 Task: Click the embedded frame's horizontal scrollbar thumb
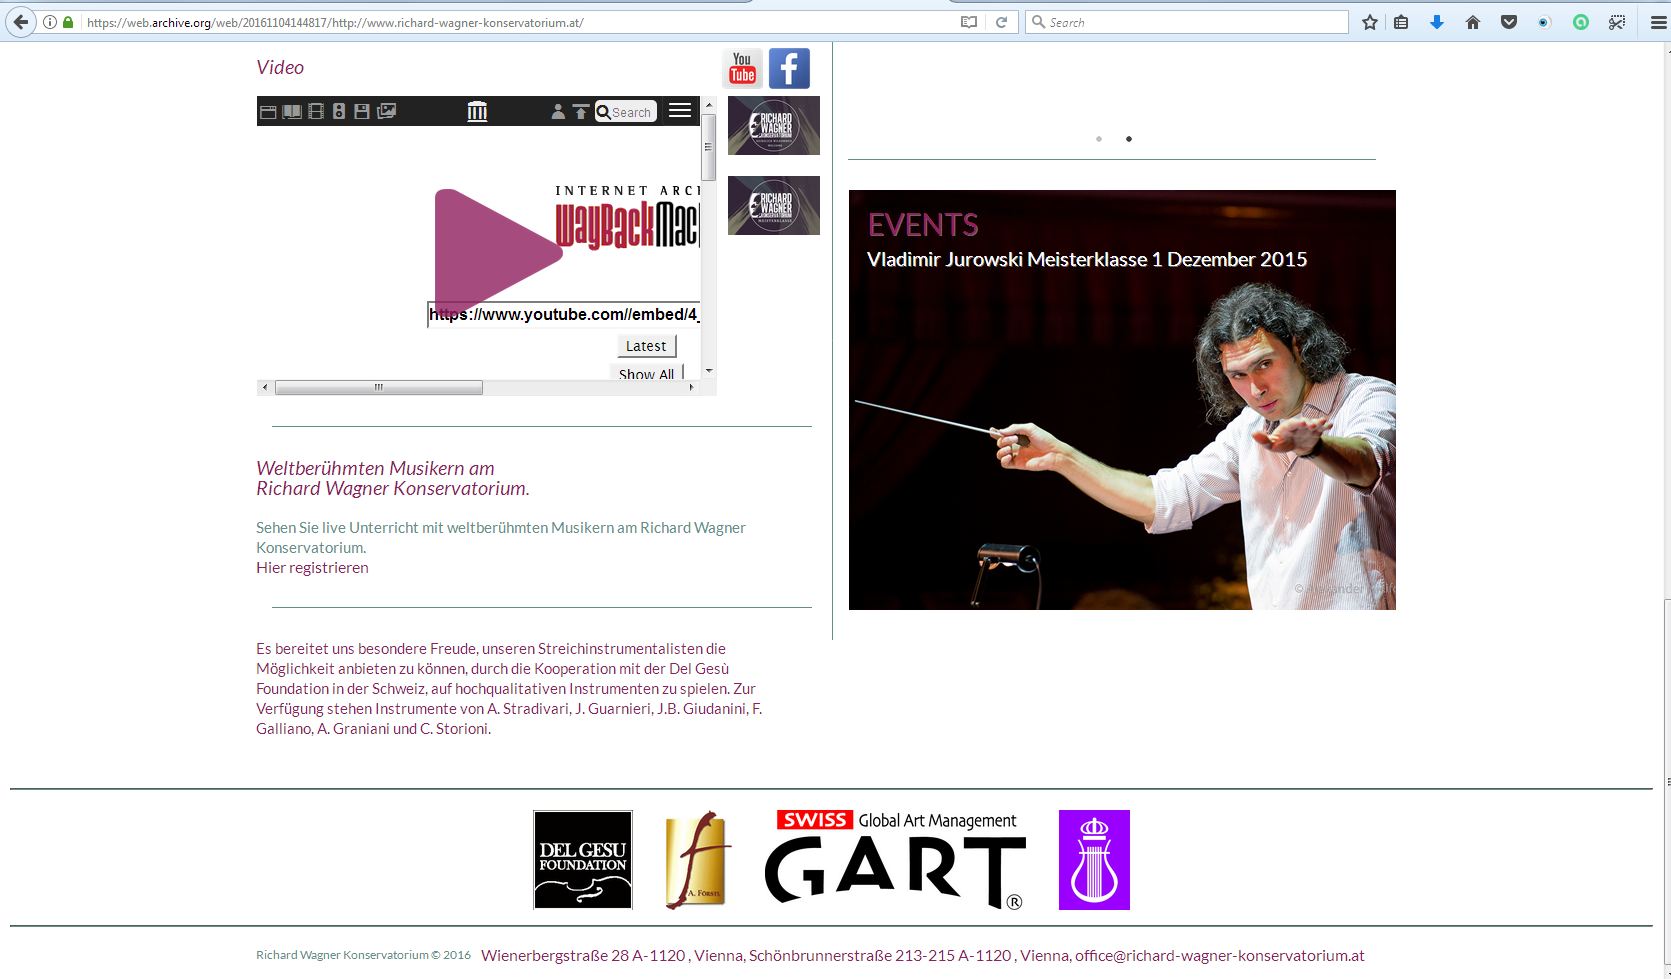[379, 387]
